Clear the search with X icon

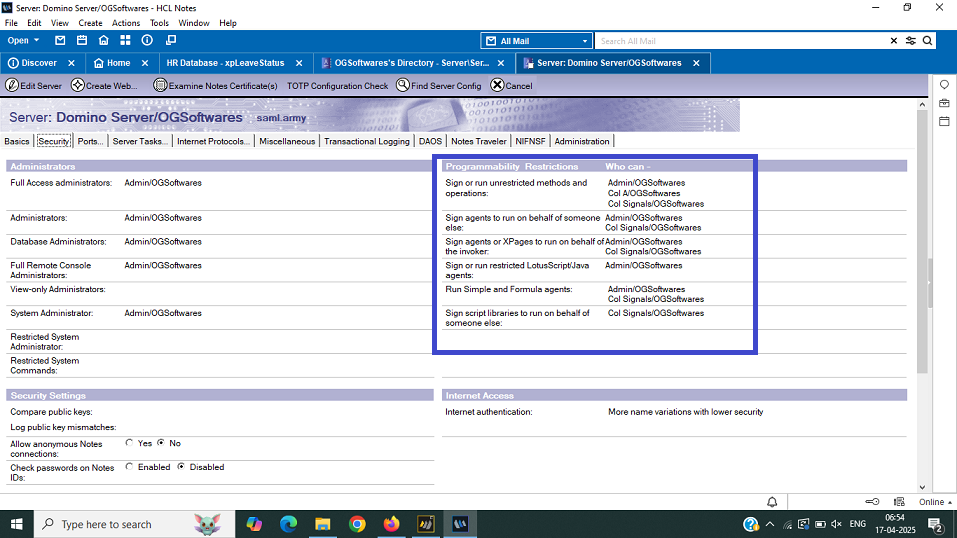coord(894,41)
